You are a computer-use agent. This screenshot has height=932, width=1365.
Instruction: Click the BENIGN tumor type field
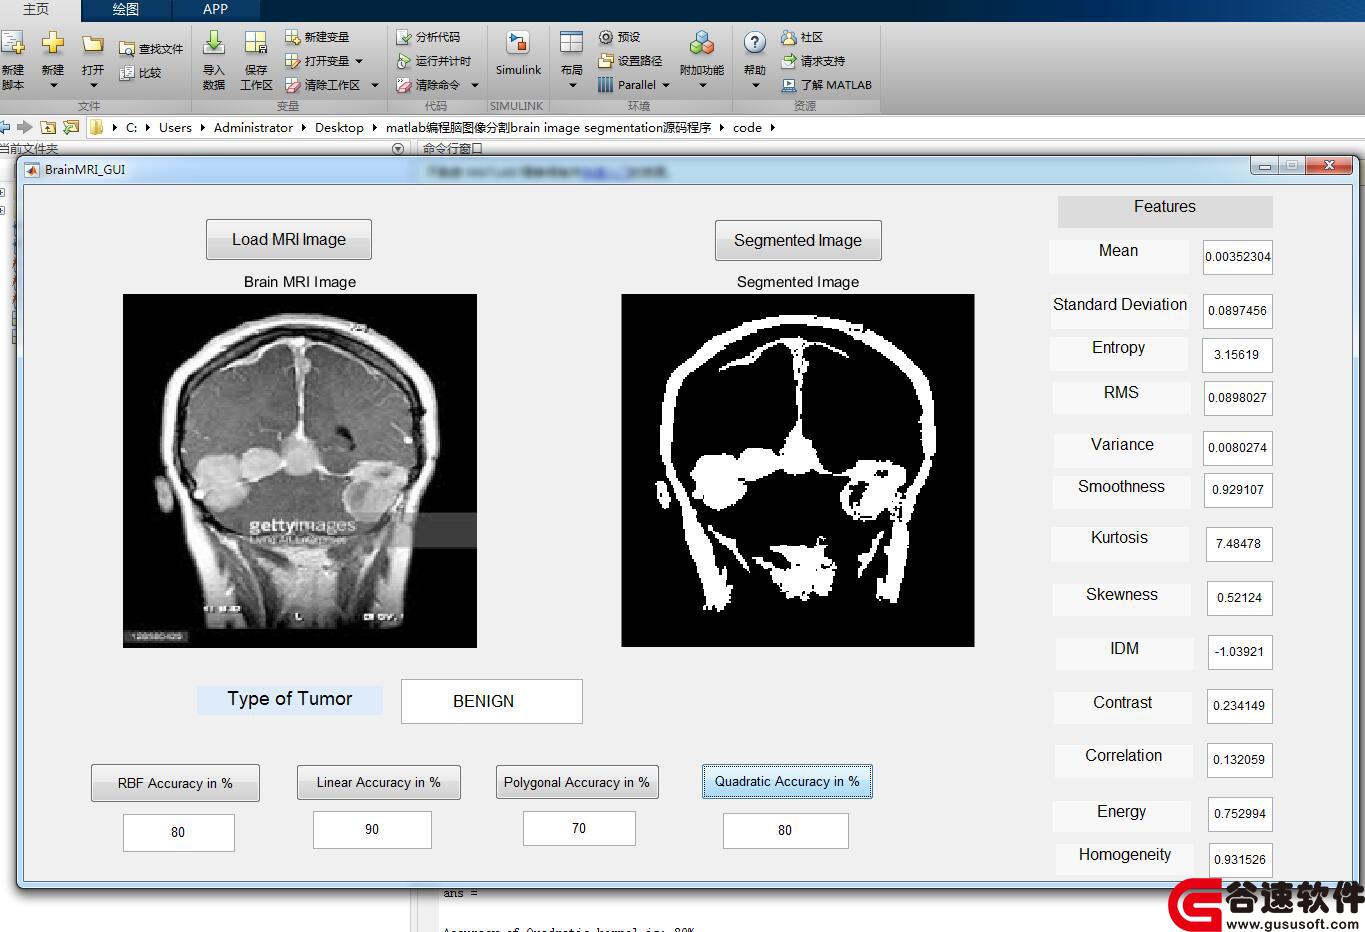(492, 701)
